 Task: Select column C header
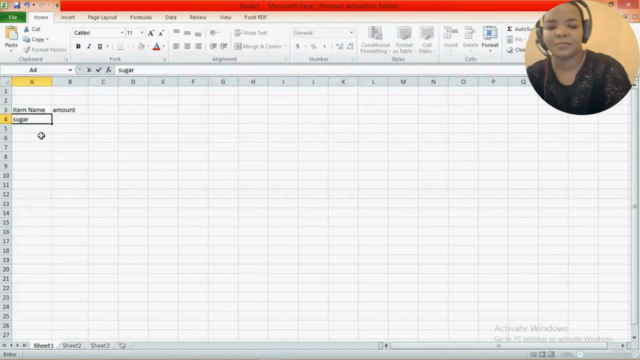(103, 82)
